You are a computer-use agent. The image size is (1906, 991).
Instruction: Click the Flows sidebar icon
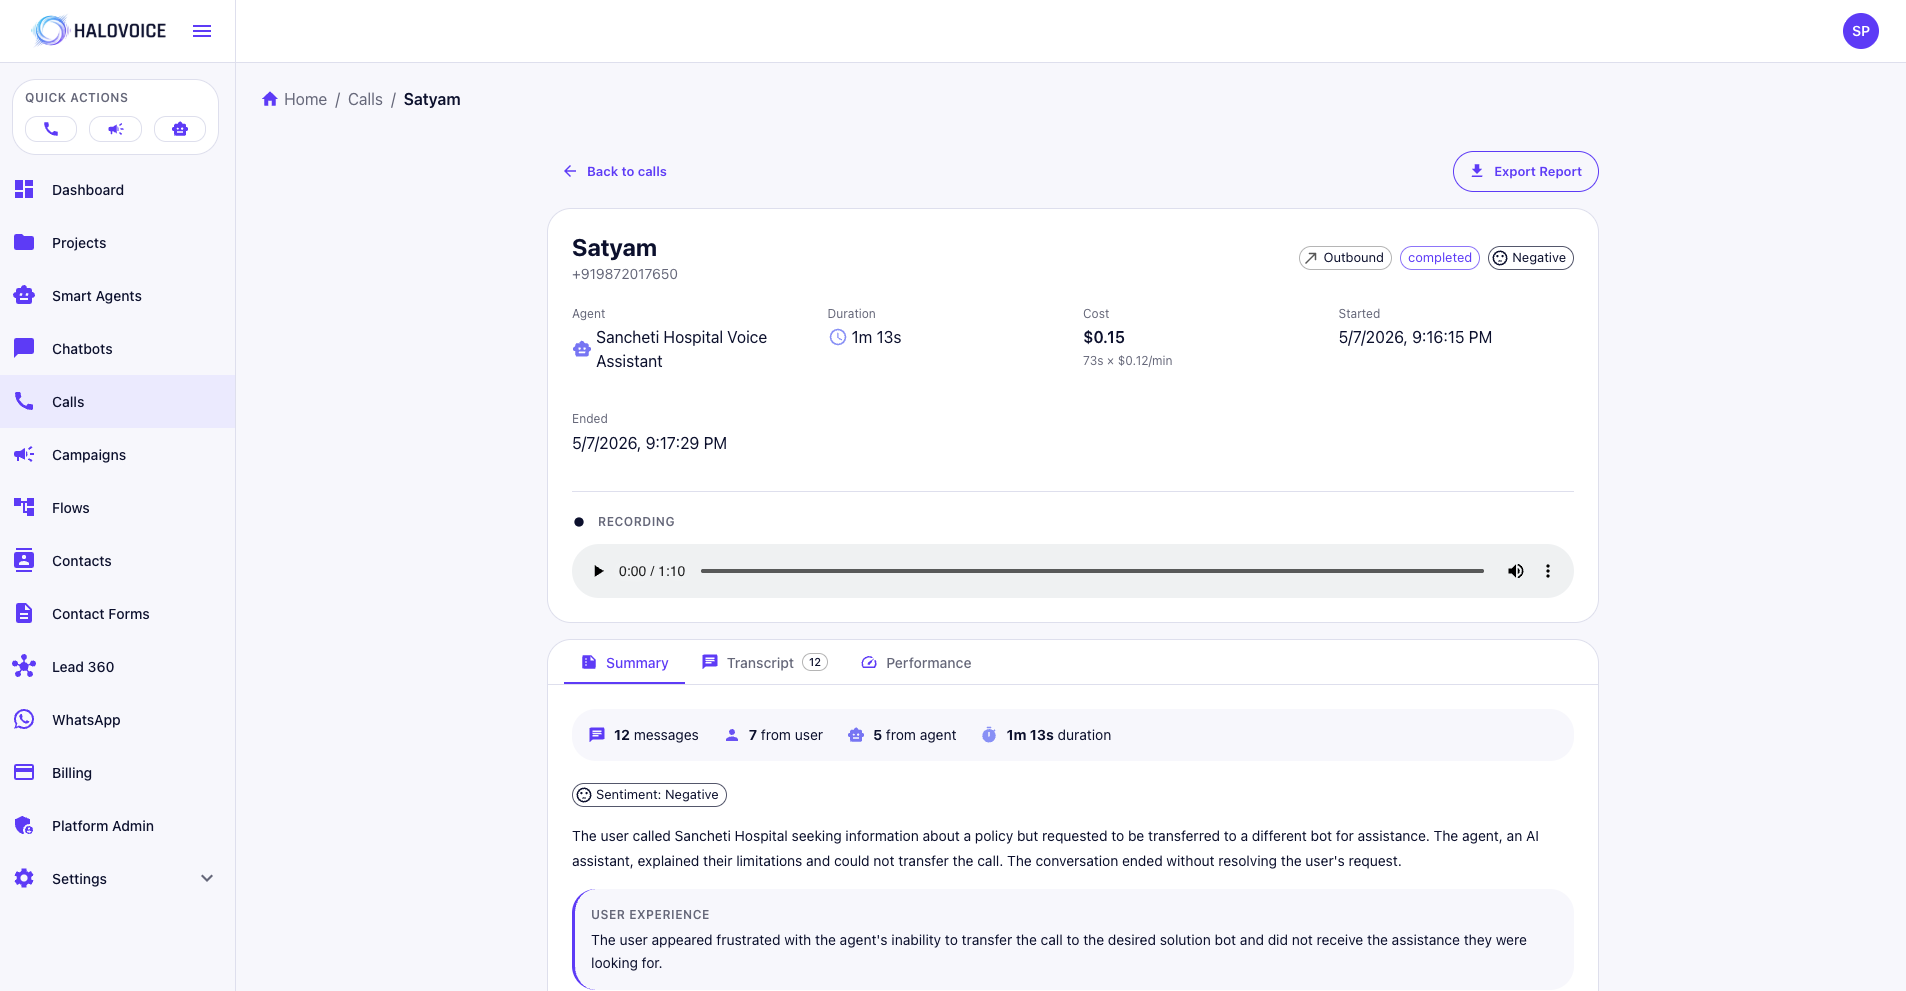pyautogui.click(x=24, y=507)
